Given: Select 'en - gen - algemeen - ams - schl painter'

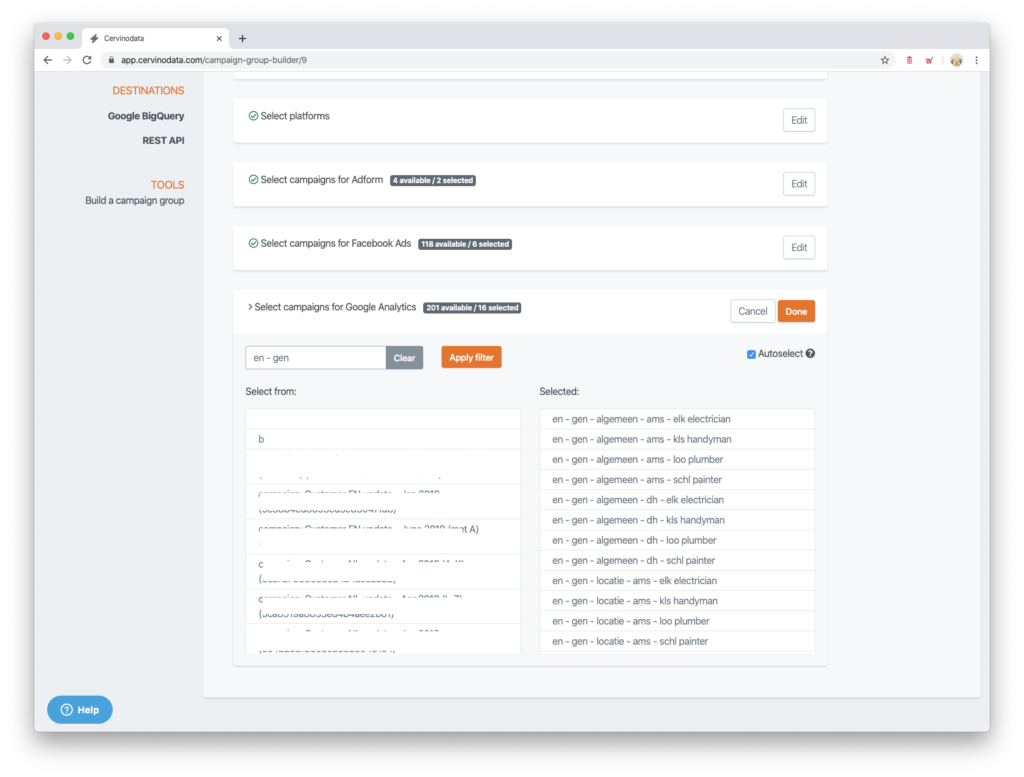Looking at the screenshot, I should coord(677,480).
